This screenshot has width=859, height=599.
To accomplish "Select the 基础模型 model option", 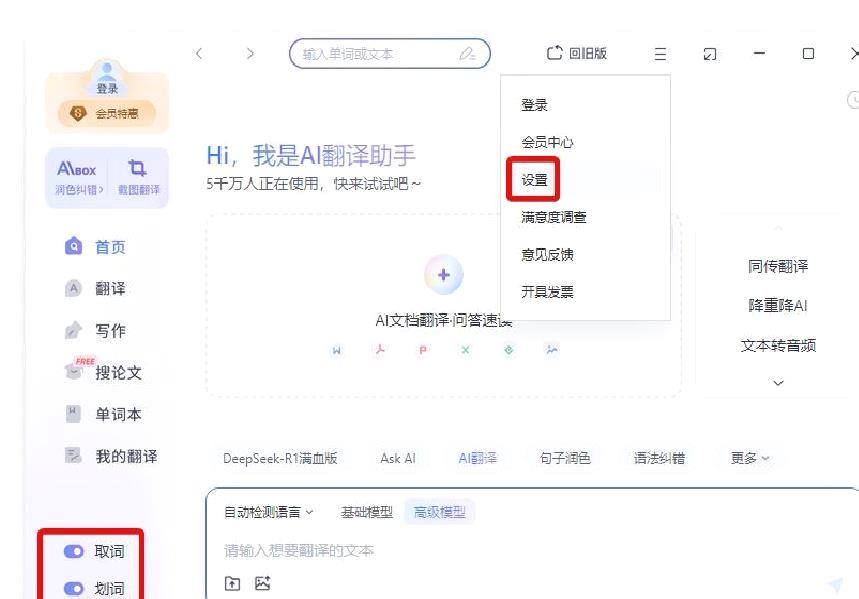I will point(366,512).
